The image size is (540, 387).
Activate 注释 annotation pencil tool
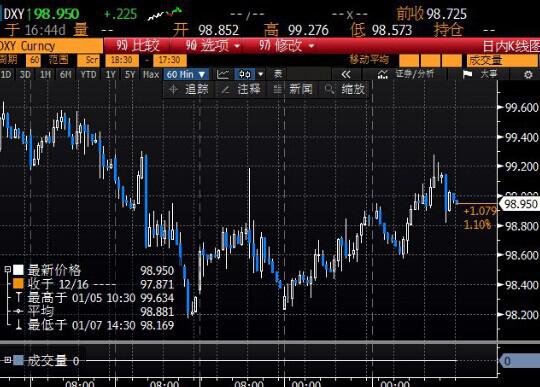(x=241, y=90)
